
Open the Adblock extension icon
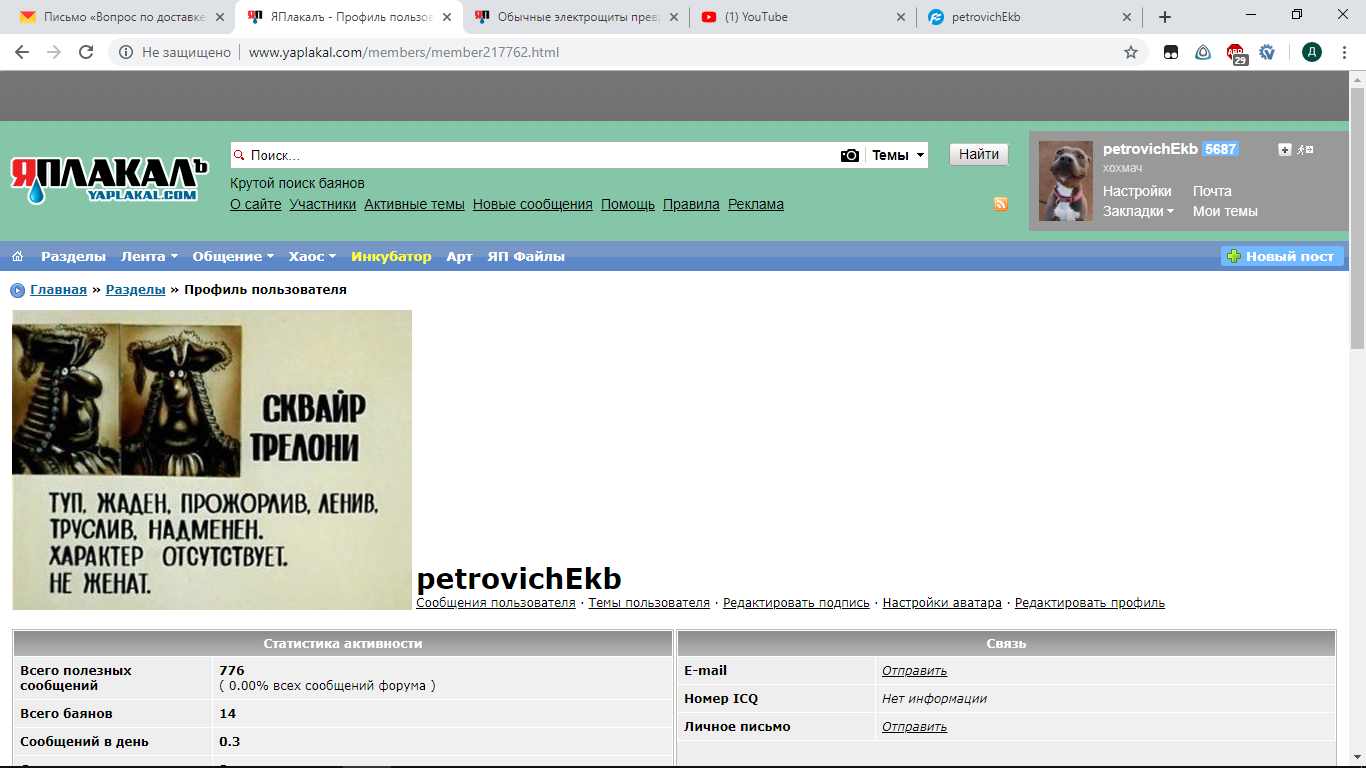point(1237,53)
